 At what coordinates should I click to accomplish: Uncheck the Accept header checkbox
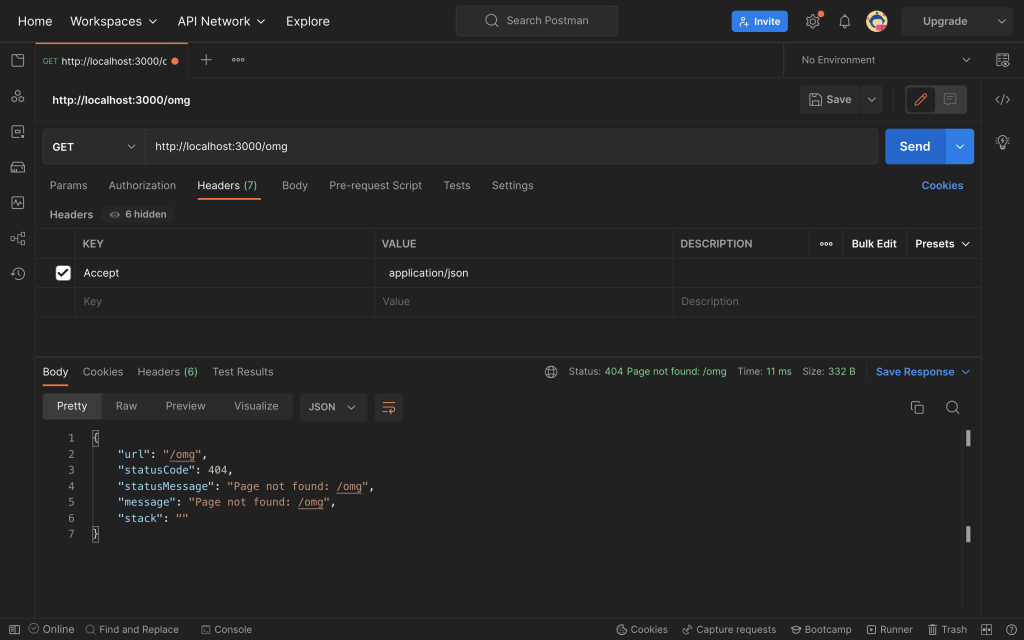[63, 273]
